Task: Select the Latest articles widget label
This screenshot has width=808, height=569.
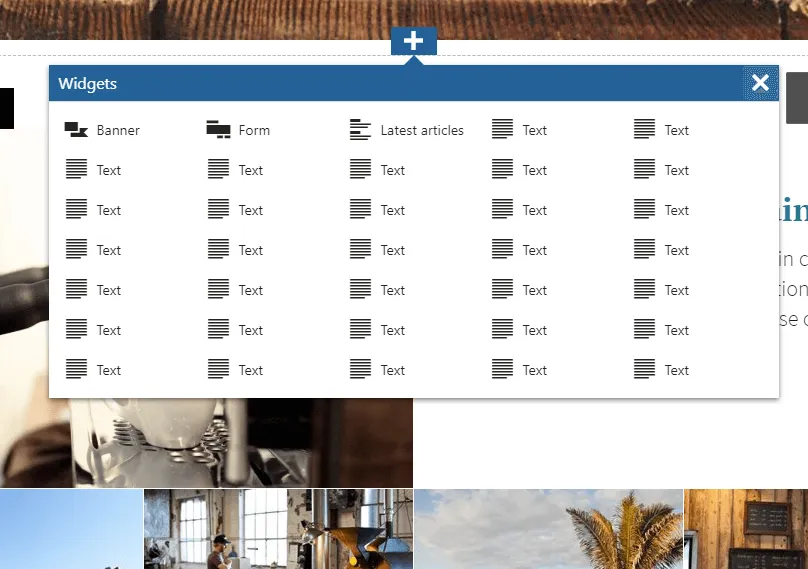Action: [x=422, y=130]
